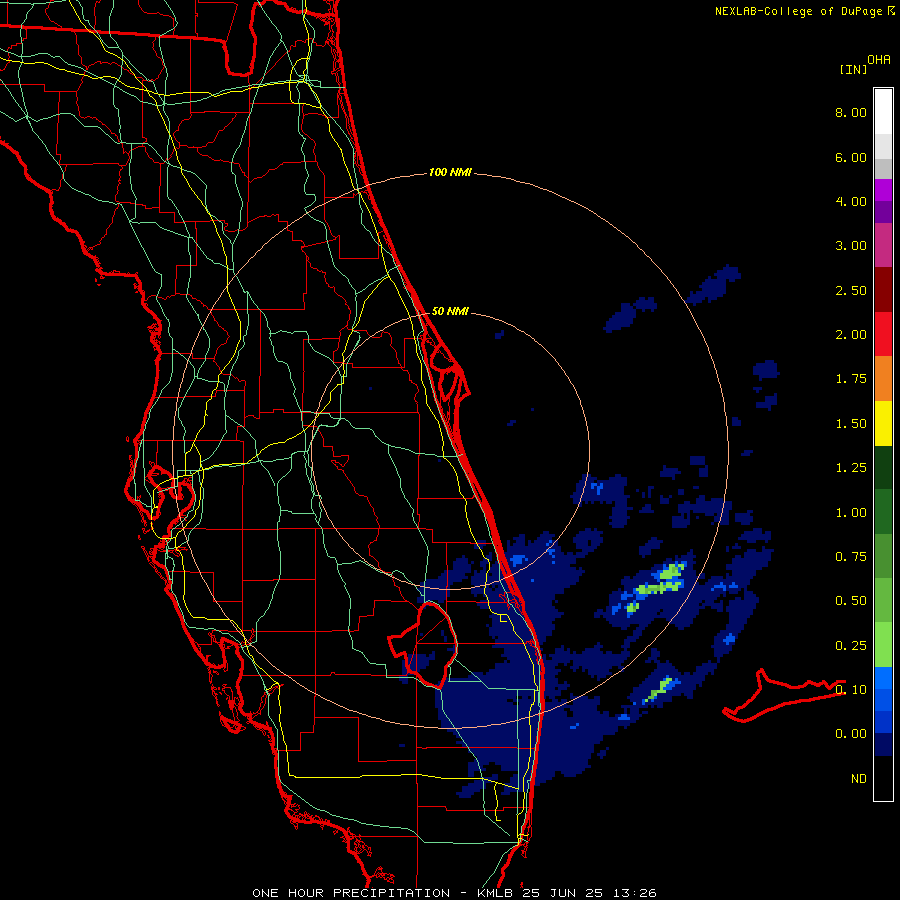Image resolution: width=900 pixels, height=900 pixels.
Task: Click the 1.75 legend value
Action: pyautogui.click(x=851, y=379)
